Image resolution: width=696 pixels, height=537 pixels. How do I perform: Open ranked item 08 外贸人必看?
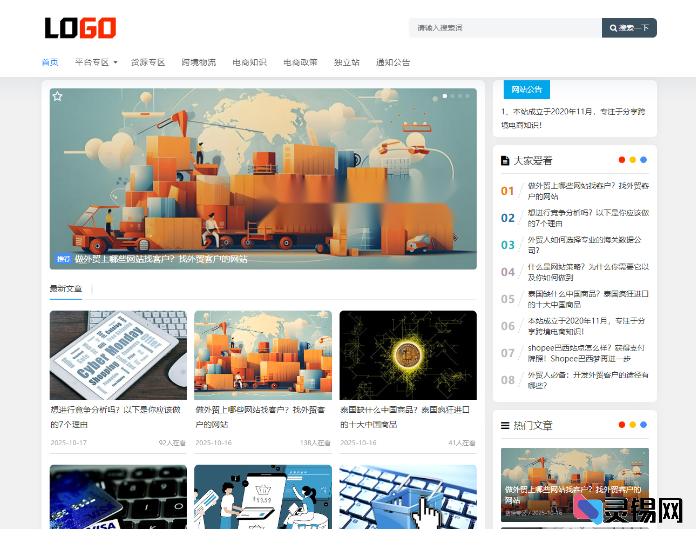[588, 380]
